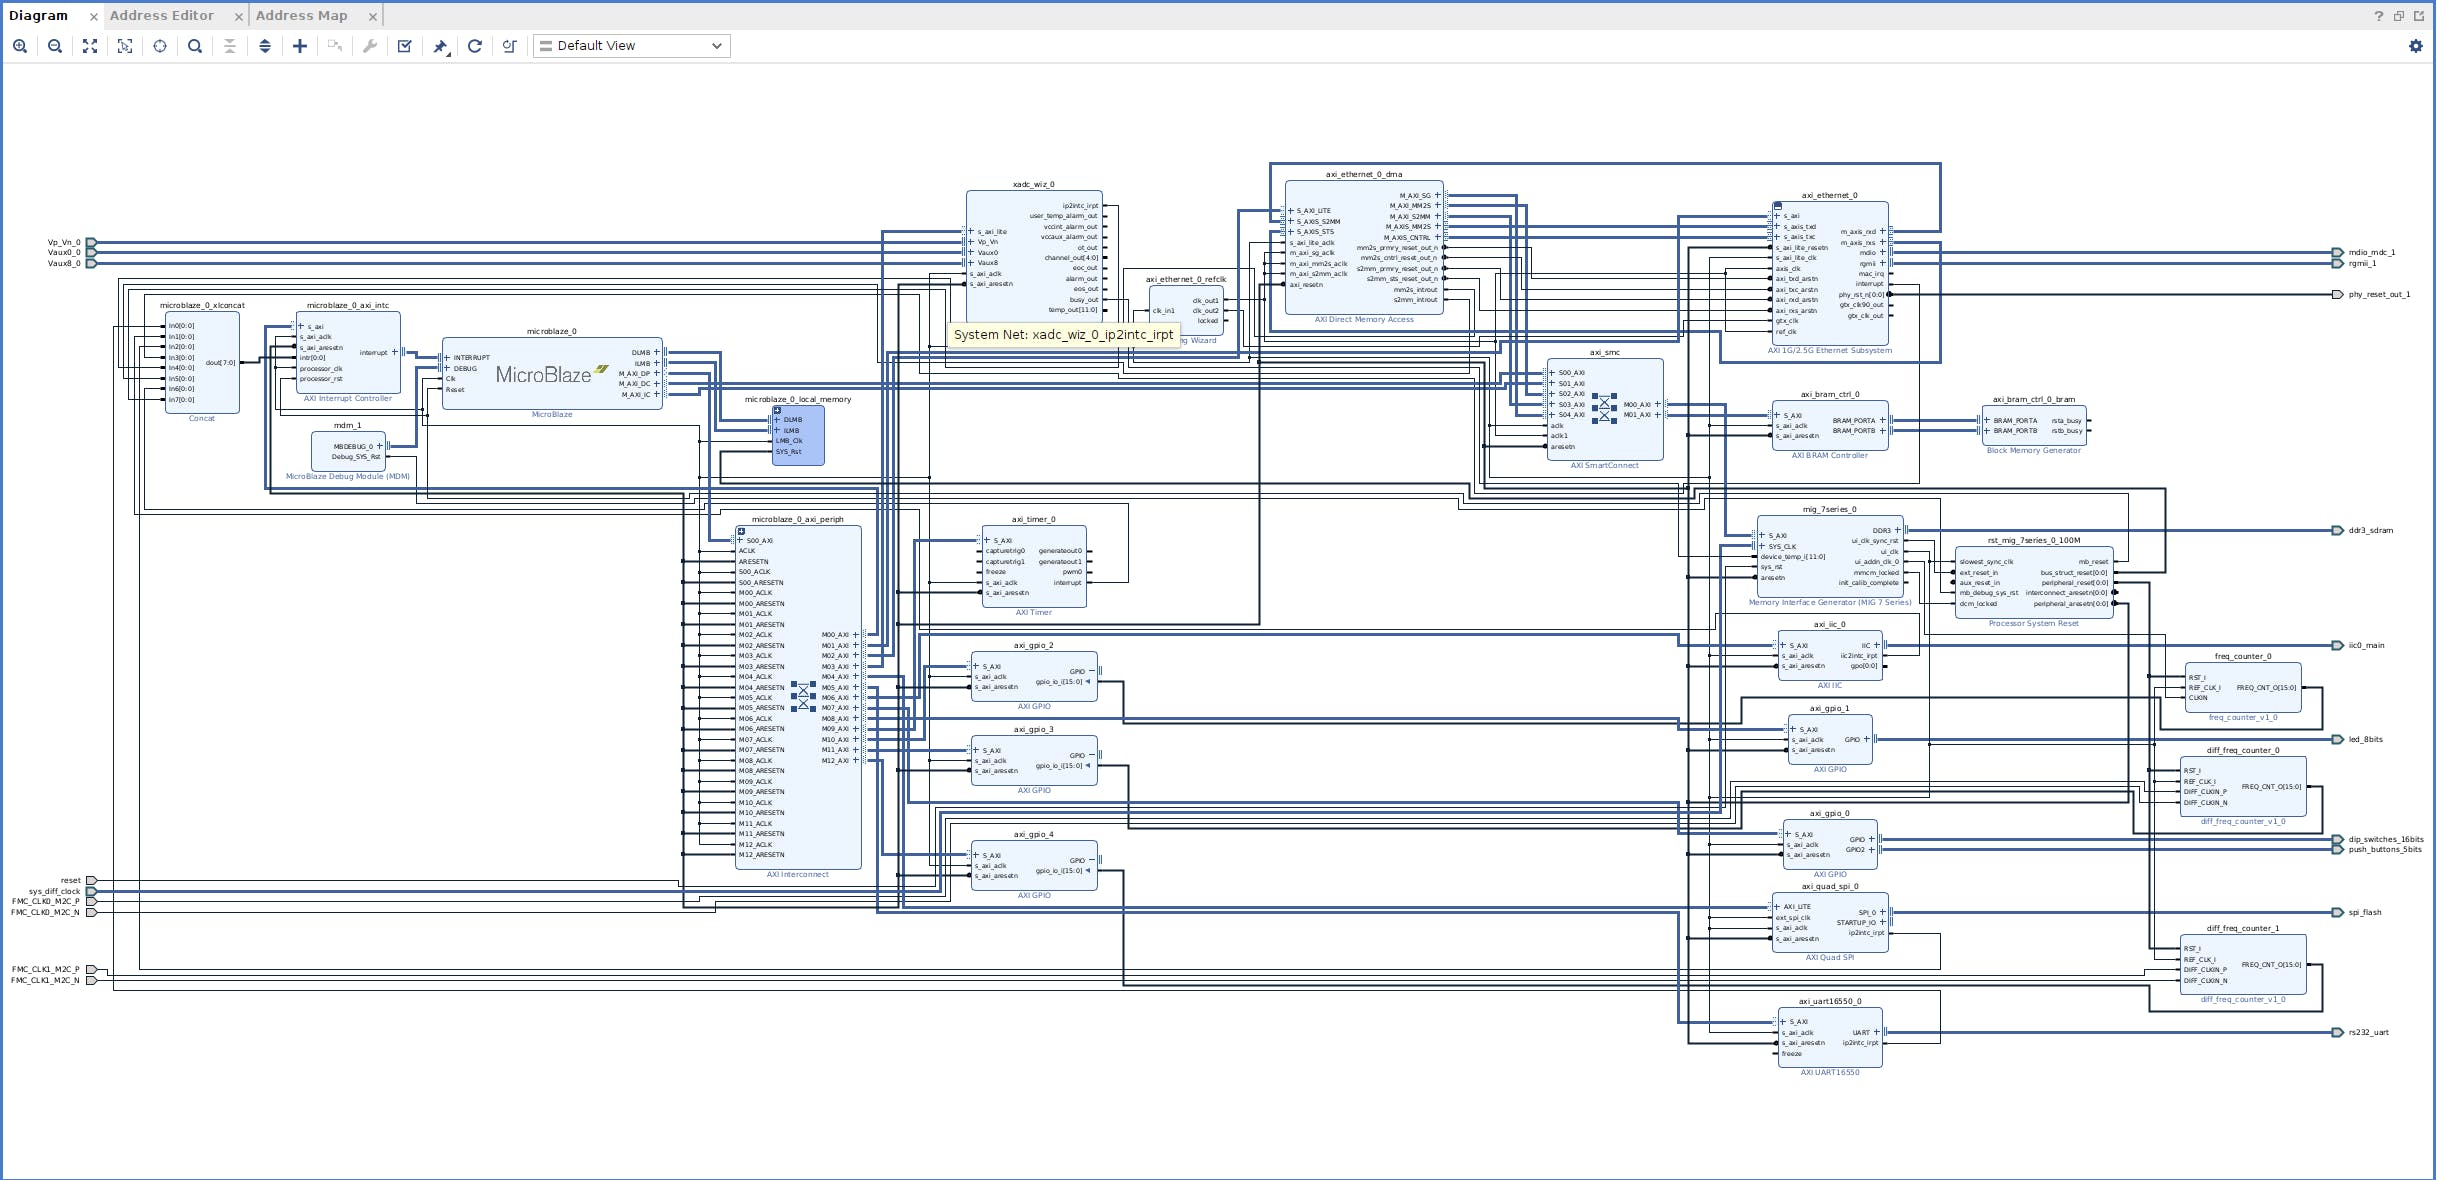Activate the Select Area zoom tool

125,46
